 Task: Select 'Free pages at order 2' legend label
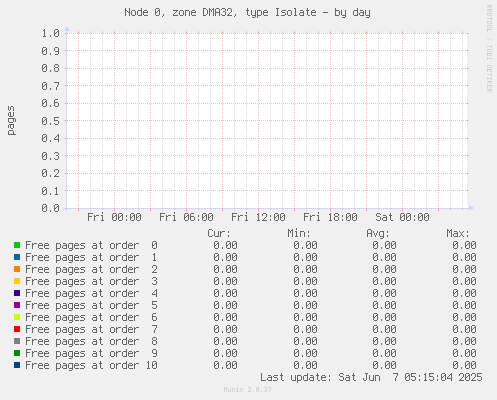[91, 270]
